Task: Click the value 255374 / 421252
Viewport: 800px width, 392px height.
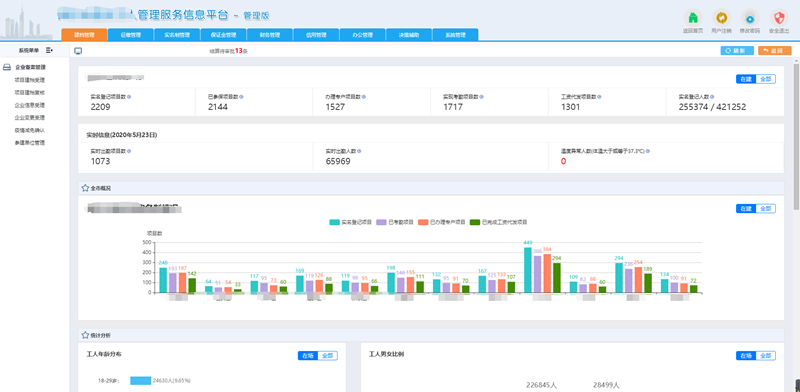Action: (x=712, y=107)
